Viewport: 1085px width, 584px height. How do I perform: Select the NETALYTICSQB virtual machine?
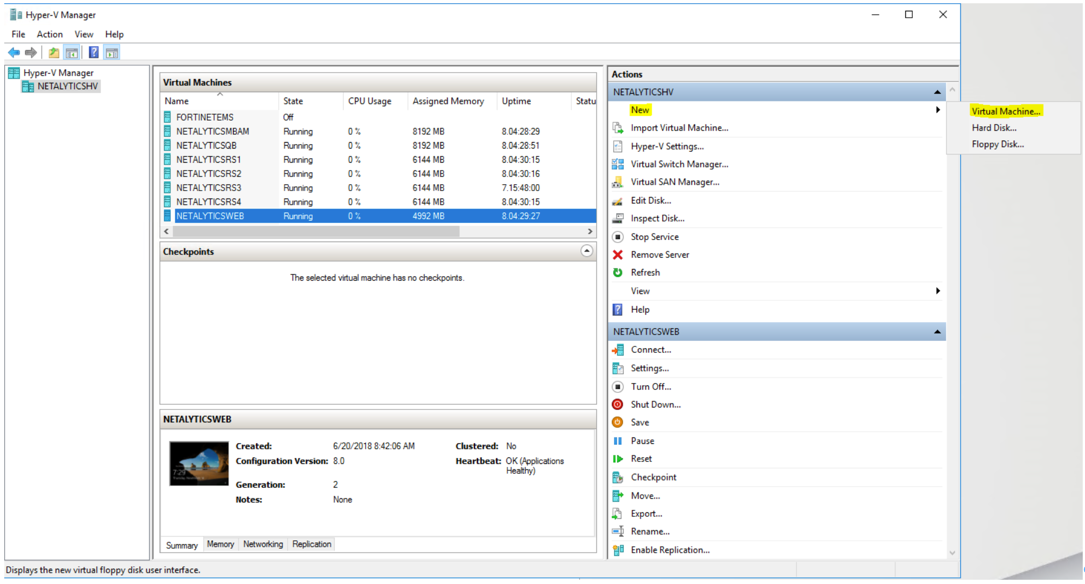(x=206, y=146)
